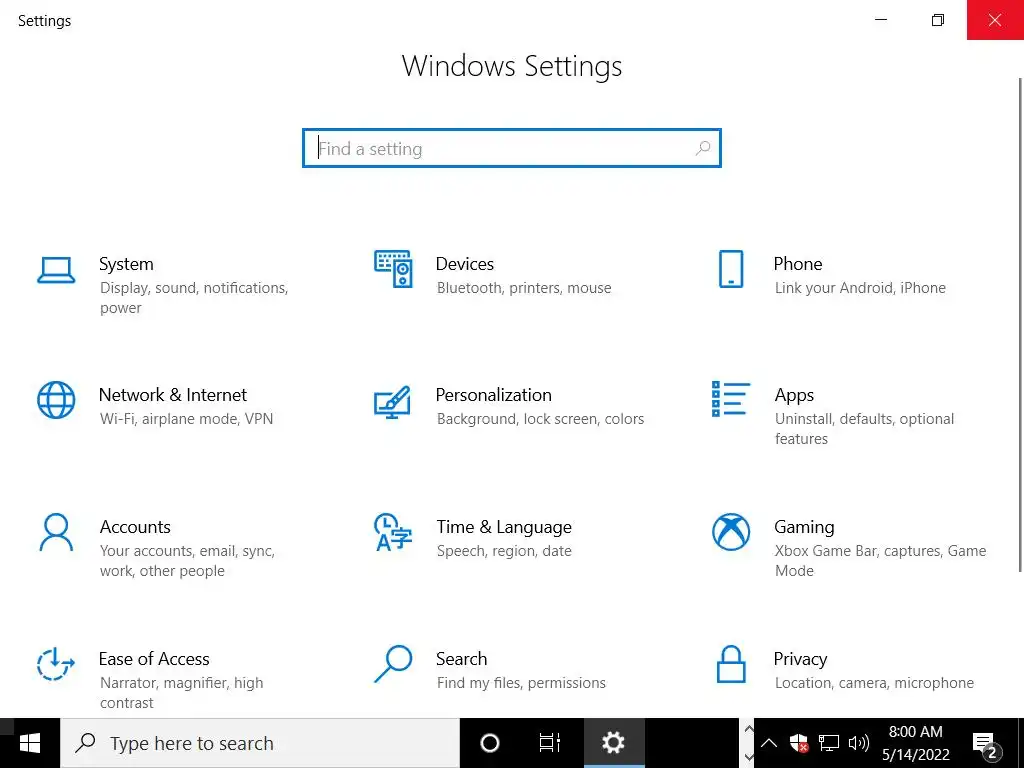Open the System heading link

(x=126, y=264)
